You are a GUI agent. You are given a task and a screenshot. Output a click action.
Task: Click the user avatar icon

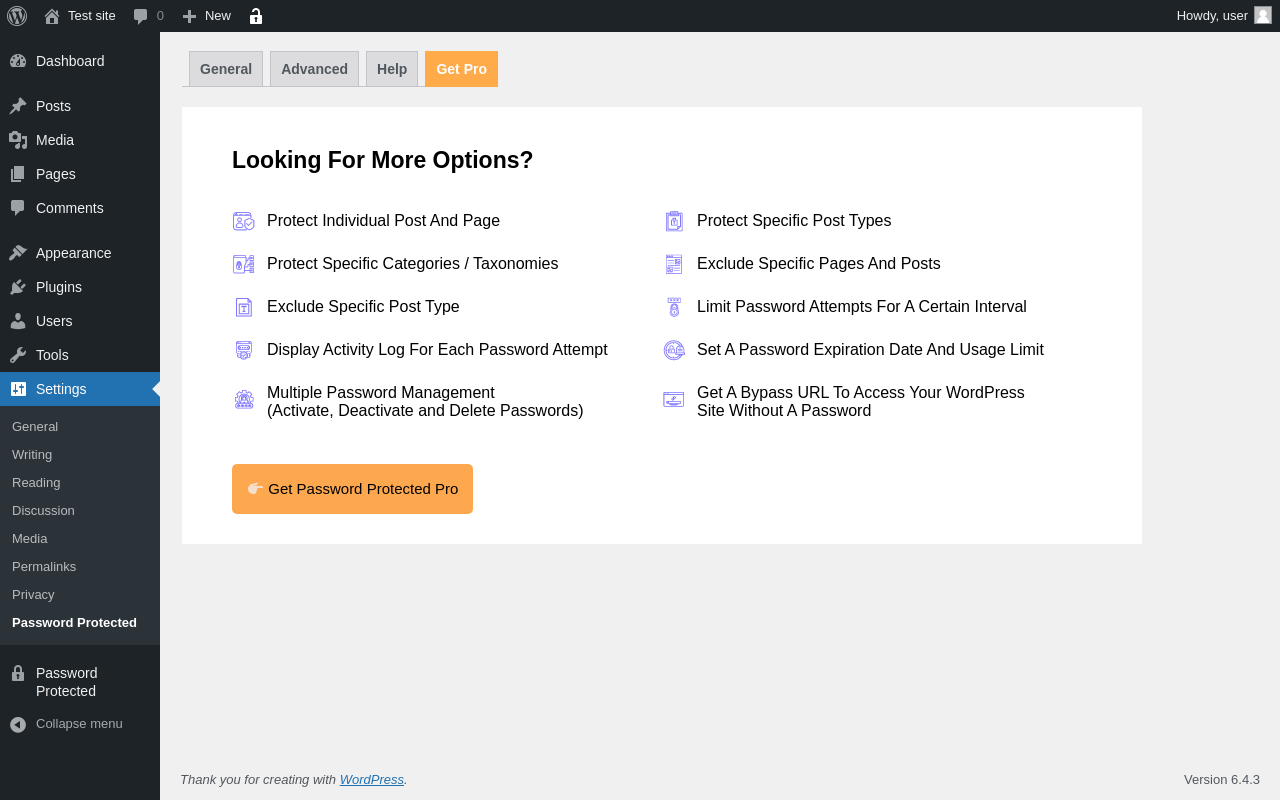(x=1263, y=15)
